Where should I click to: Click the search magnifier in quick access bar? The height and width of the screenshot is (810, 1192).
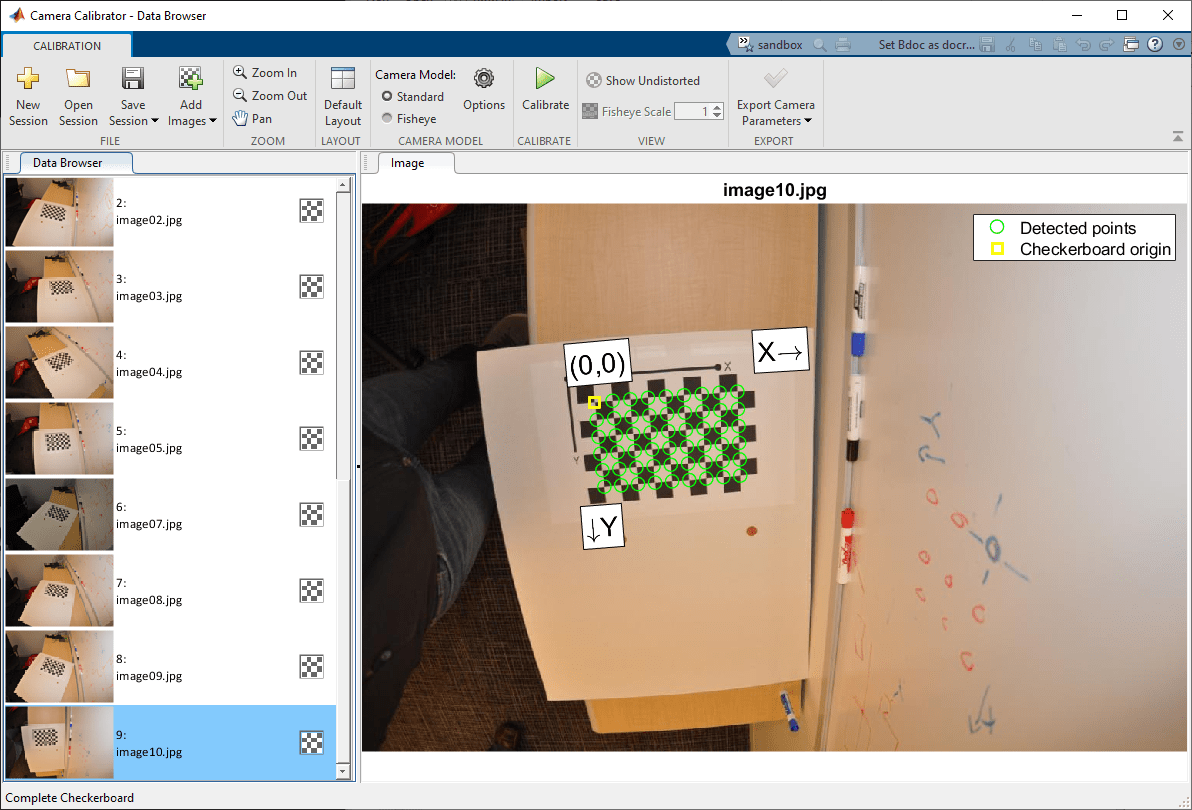820,45
